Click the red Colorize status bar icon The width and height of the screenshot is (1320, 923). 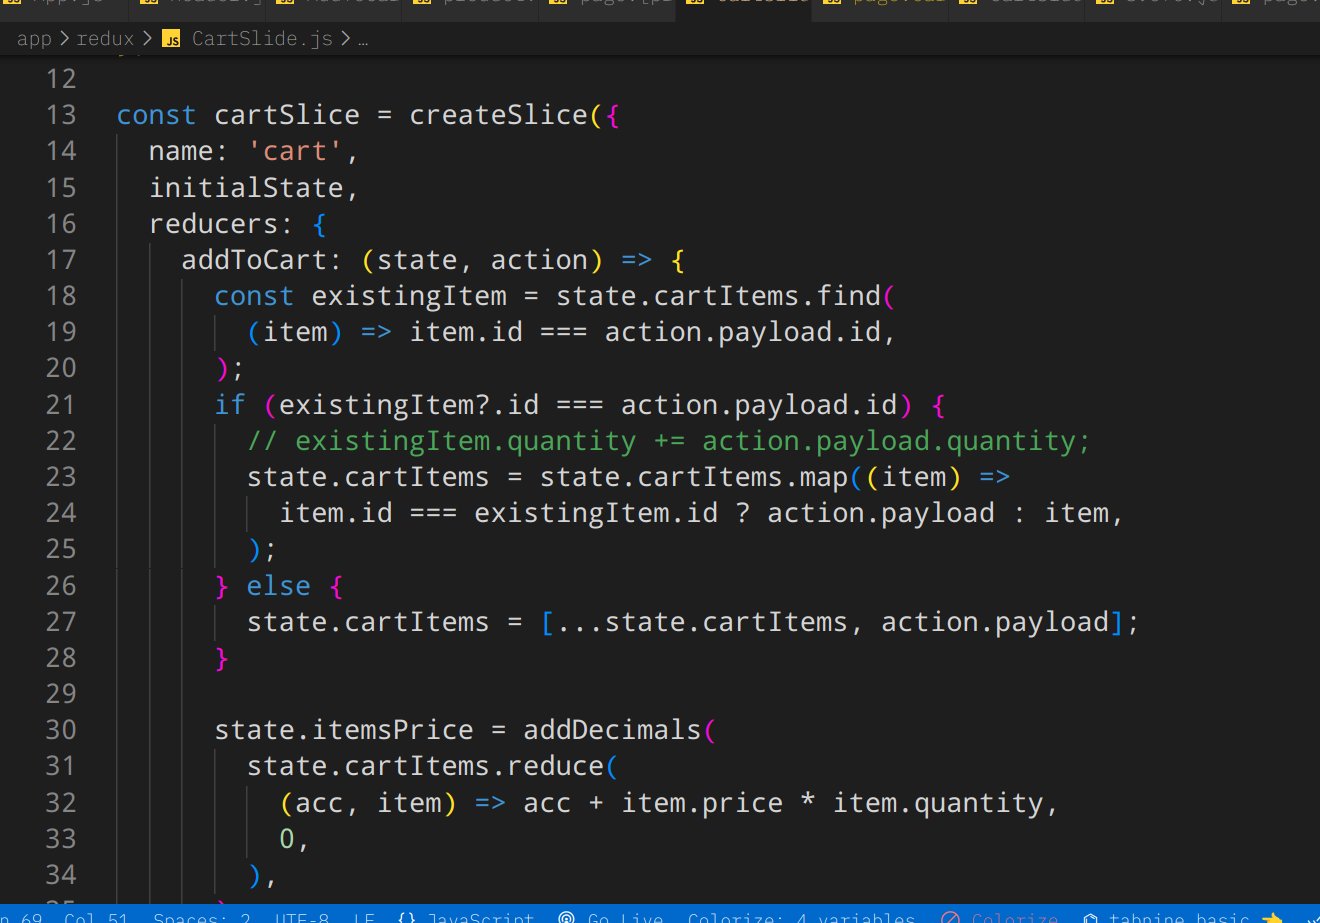pos(951,917)
